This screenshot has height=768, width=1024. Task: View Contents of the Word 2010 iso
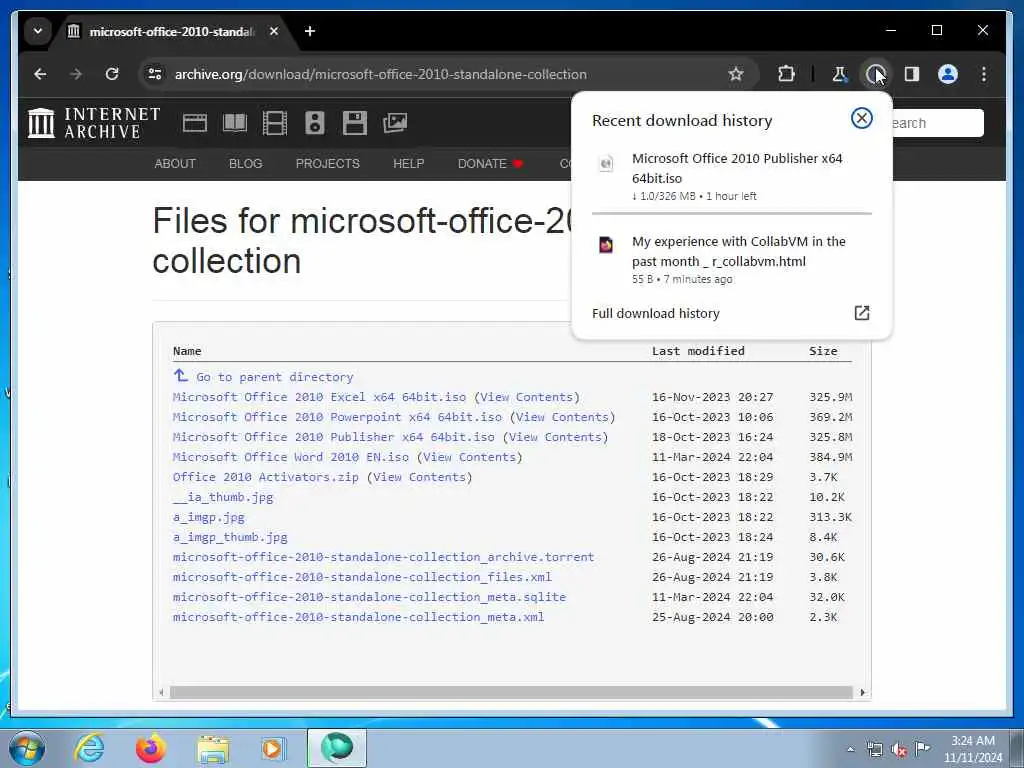click(x=470, y=457)
